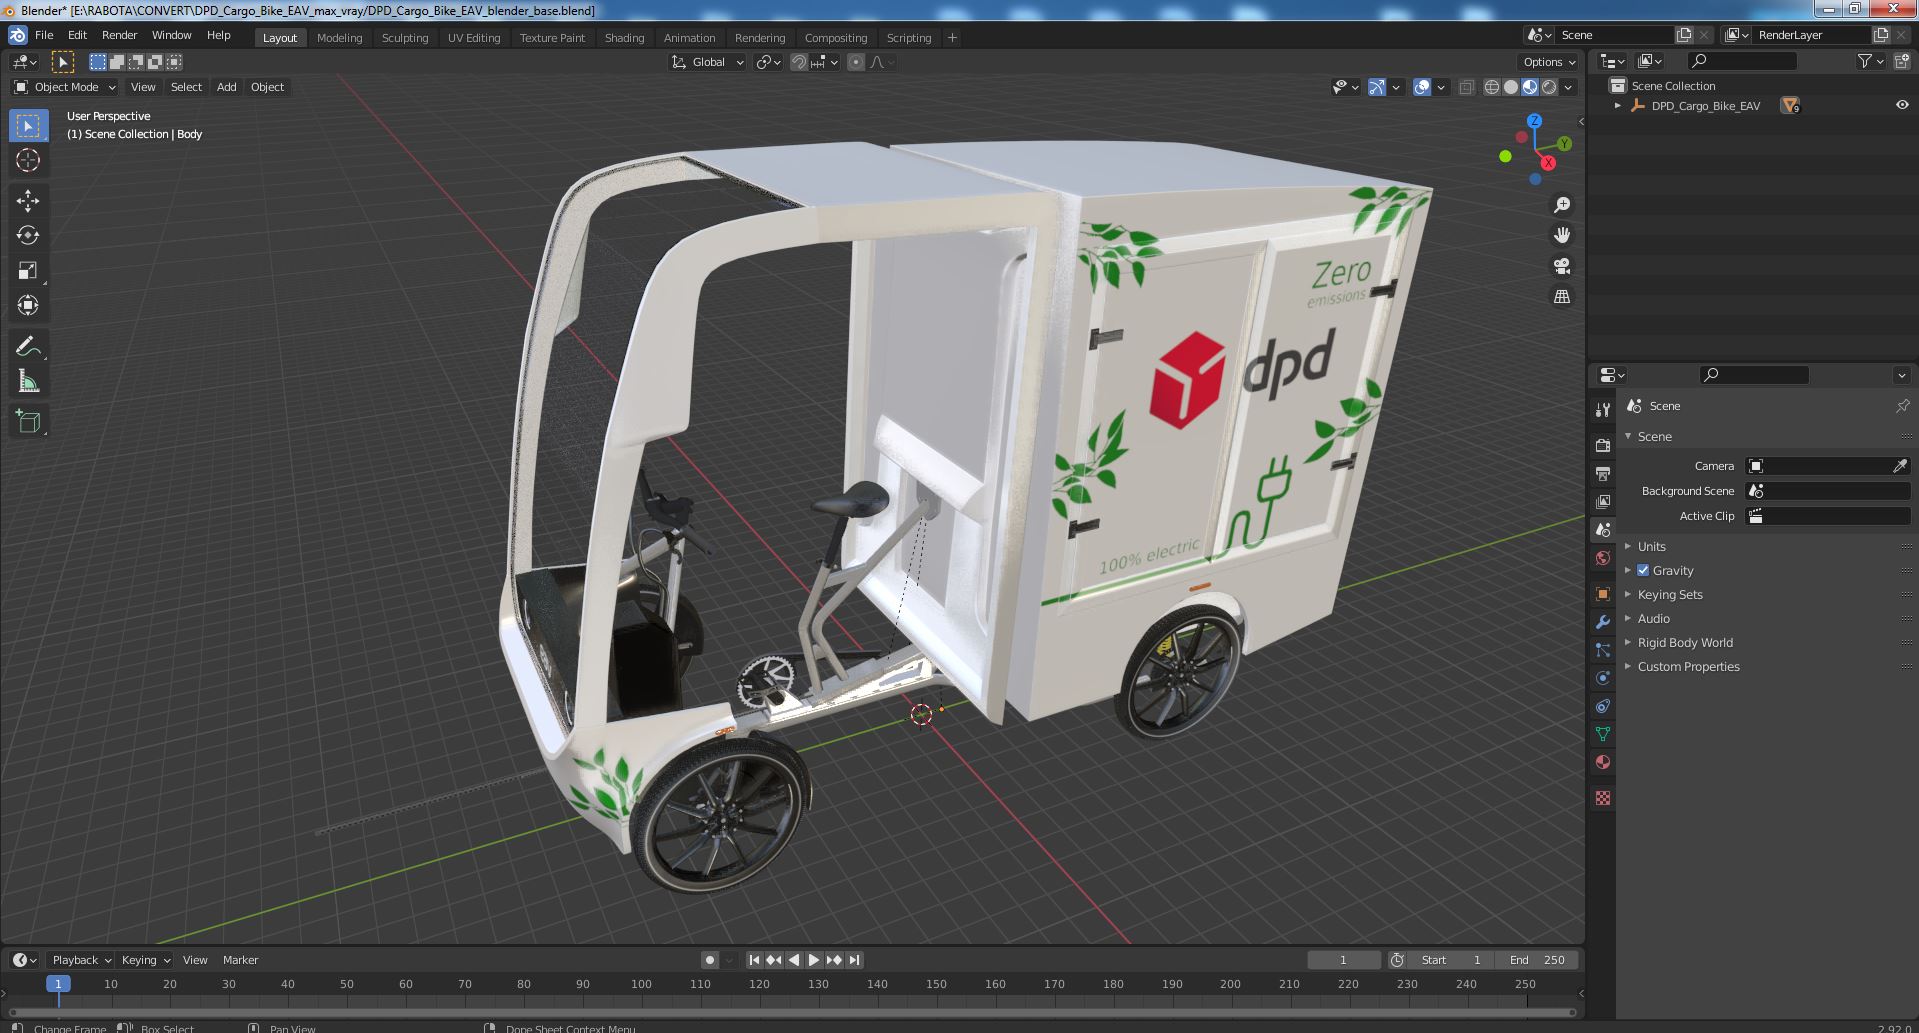The width and height of the screenshot is (1919, 1033).
Task: Activate the Cursor tool
Action: pyautogui.click(x=28, y=160)
